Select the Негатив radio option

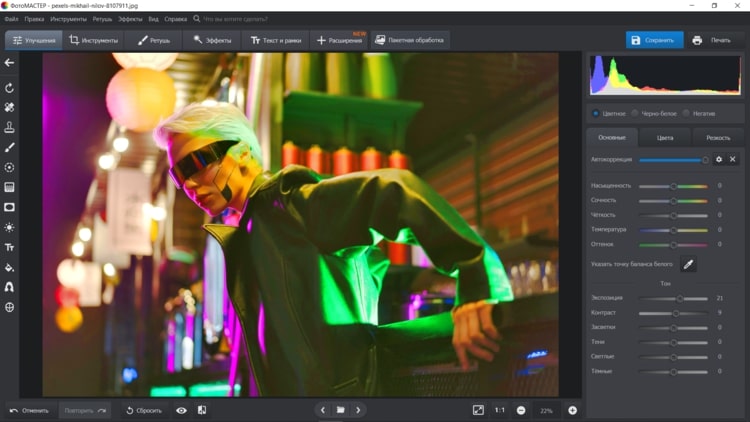coord(686,113)
